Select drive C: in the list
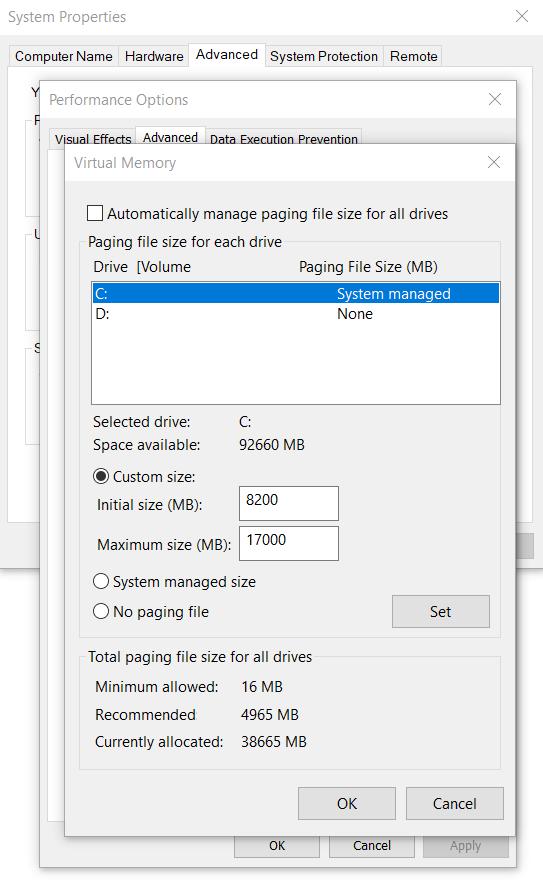543x880 pixels. pos(296,294)
